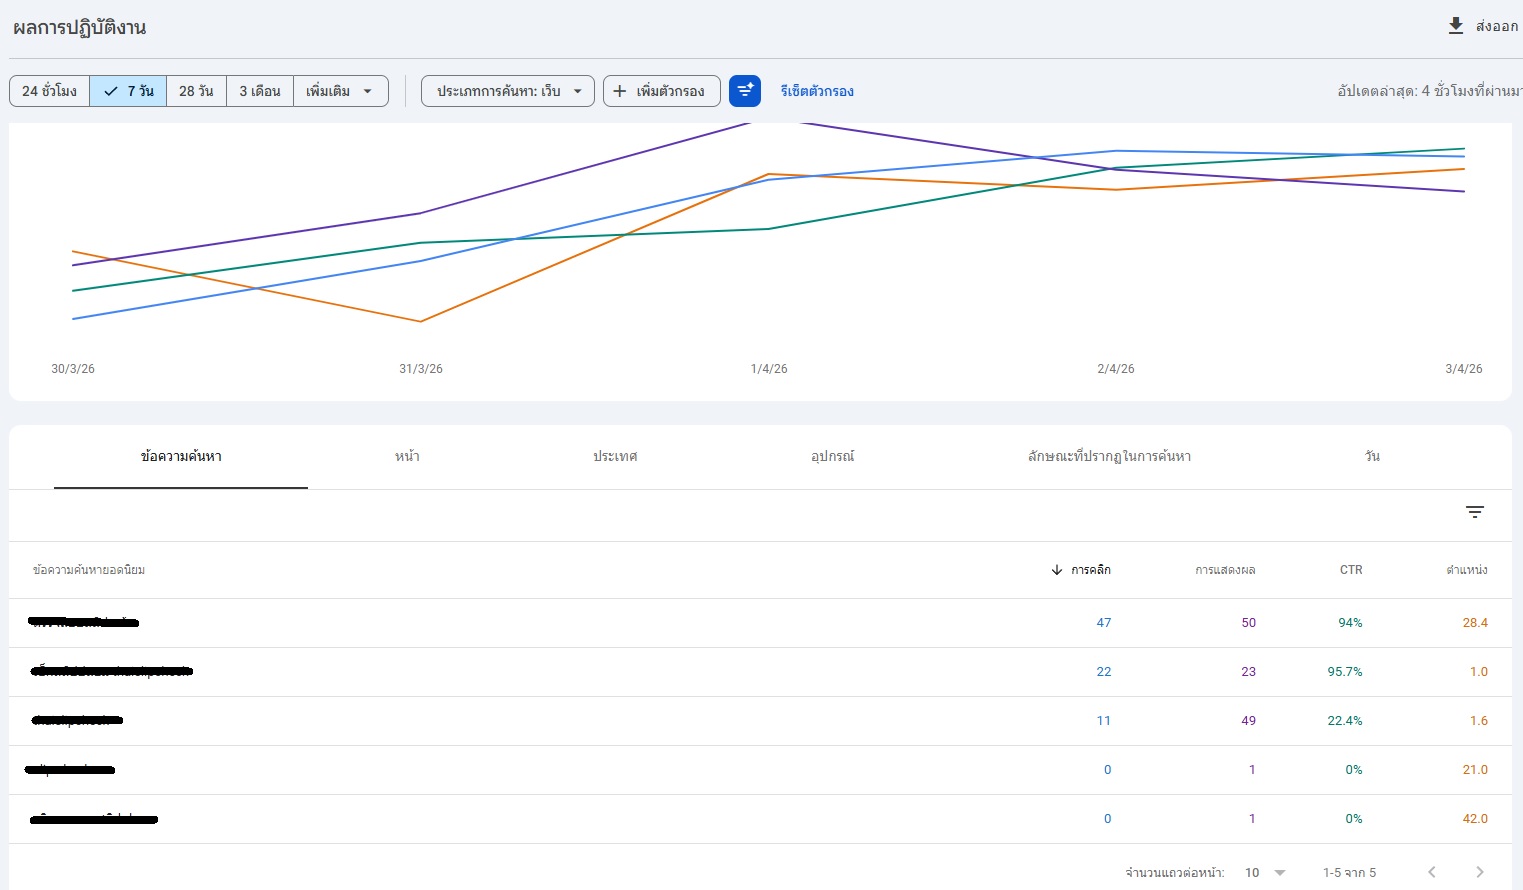Screen dimensions: 1523x890
Task: Click the 1/4/26 date label on chart
Action: pyautogui.click(x=769, y=369)
